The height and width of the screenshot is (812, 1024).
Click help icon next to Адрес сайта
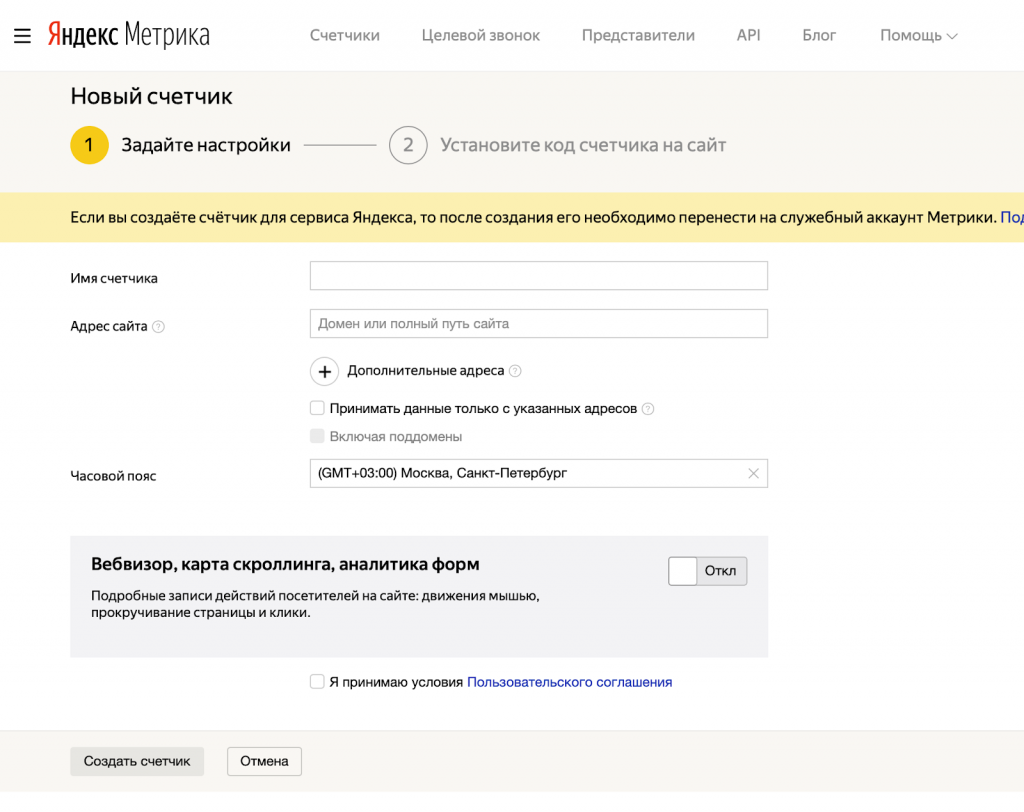(x=158, y=327)
